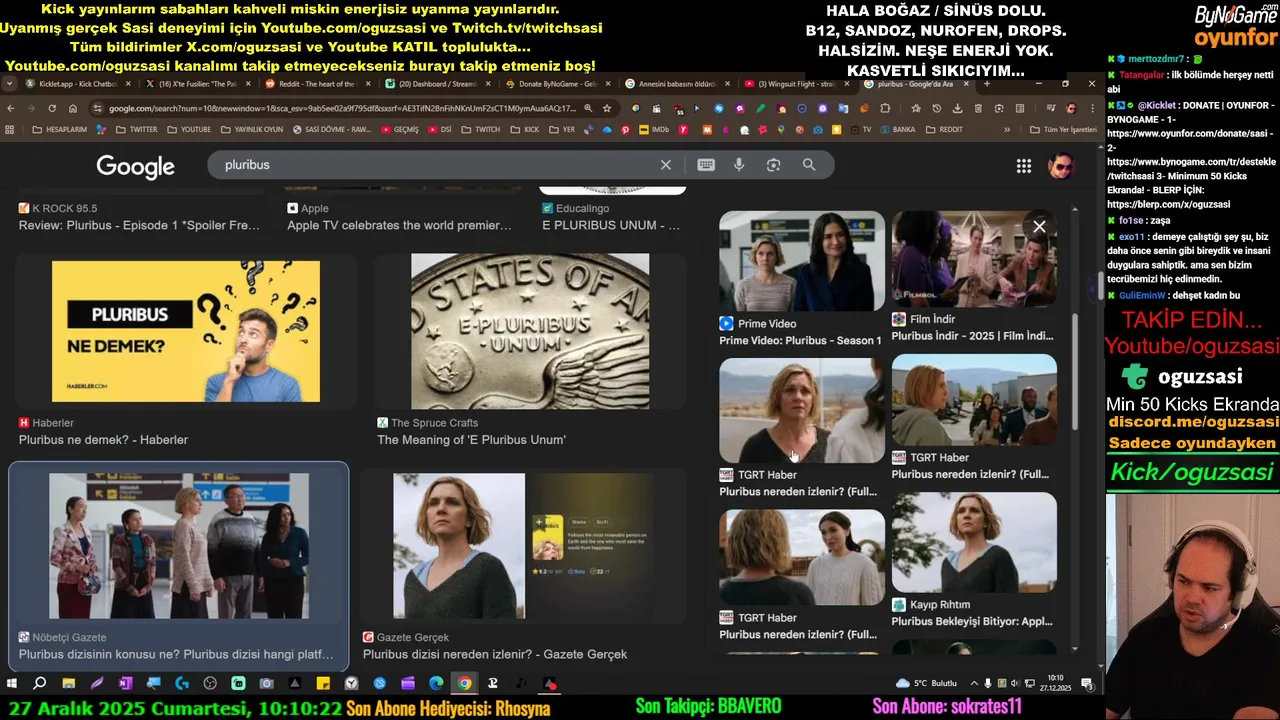This screenshot has width=1280, height=720.
Task: Open E Pluribus Unum coin image
Action: coord(530,331)
